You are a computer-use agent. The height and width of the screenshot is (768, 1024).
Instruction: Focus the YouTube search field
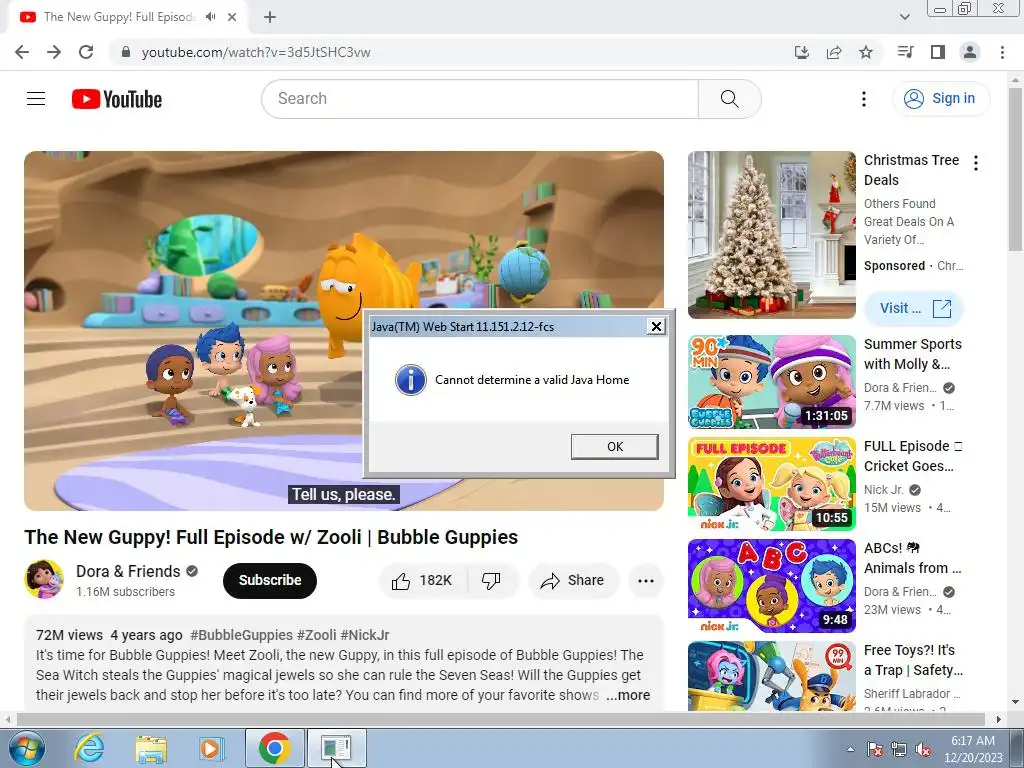click(x=480, y=99)
